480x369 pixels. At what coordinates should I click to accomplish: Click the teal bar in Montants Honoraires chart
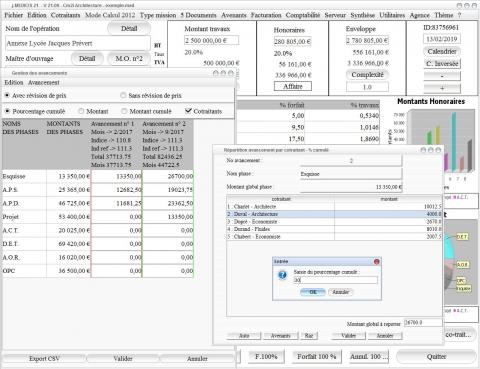[454, 141]
